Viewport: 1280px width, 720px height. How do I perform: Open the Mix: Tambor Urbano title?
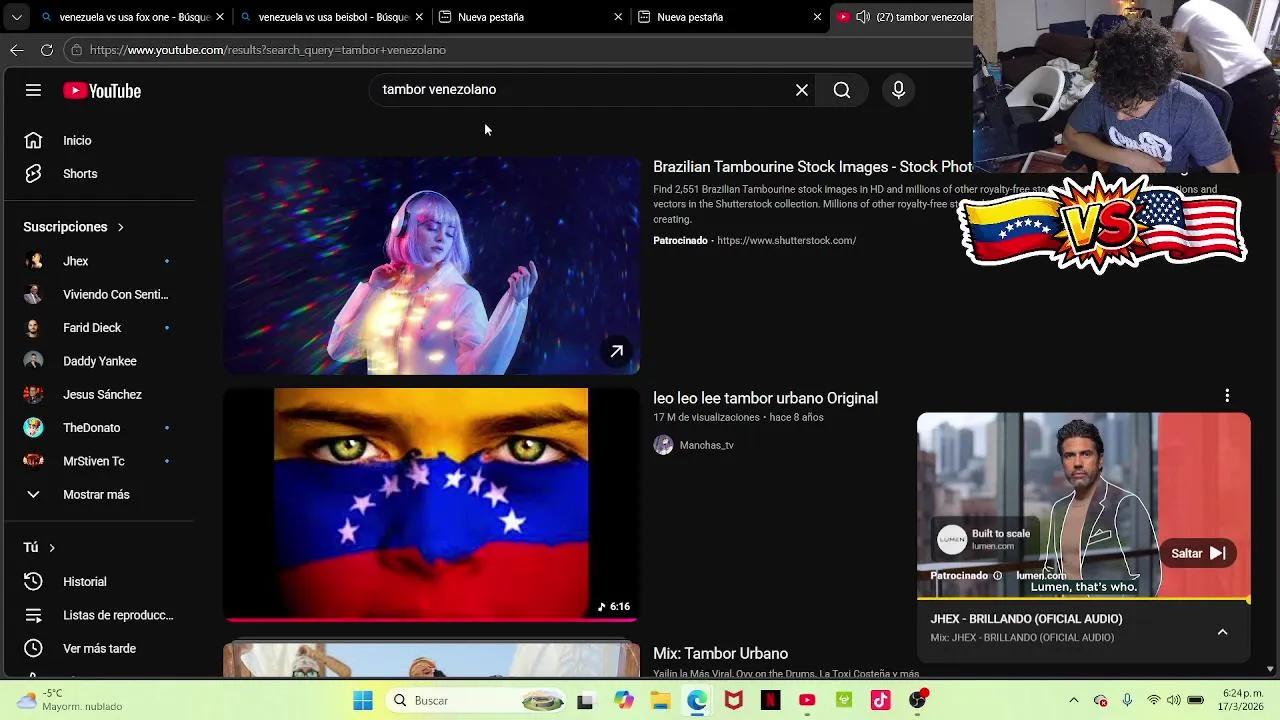pos(720,654)
